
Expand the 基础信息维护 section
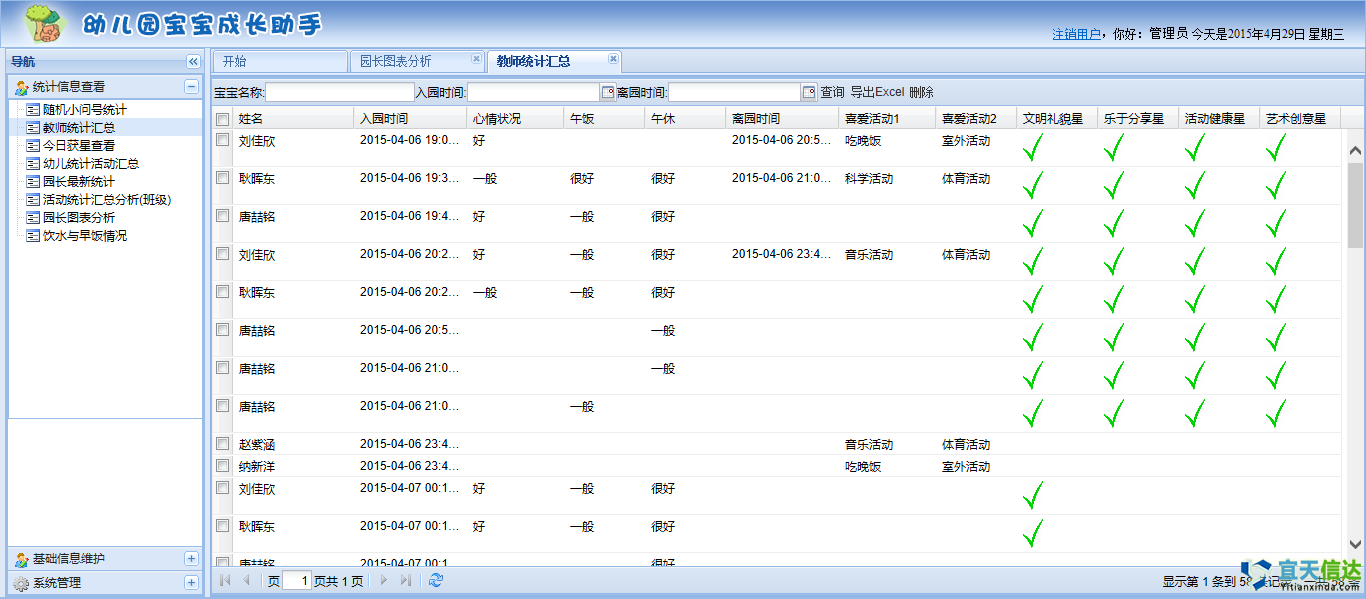(x=190, y=559)
